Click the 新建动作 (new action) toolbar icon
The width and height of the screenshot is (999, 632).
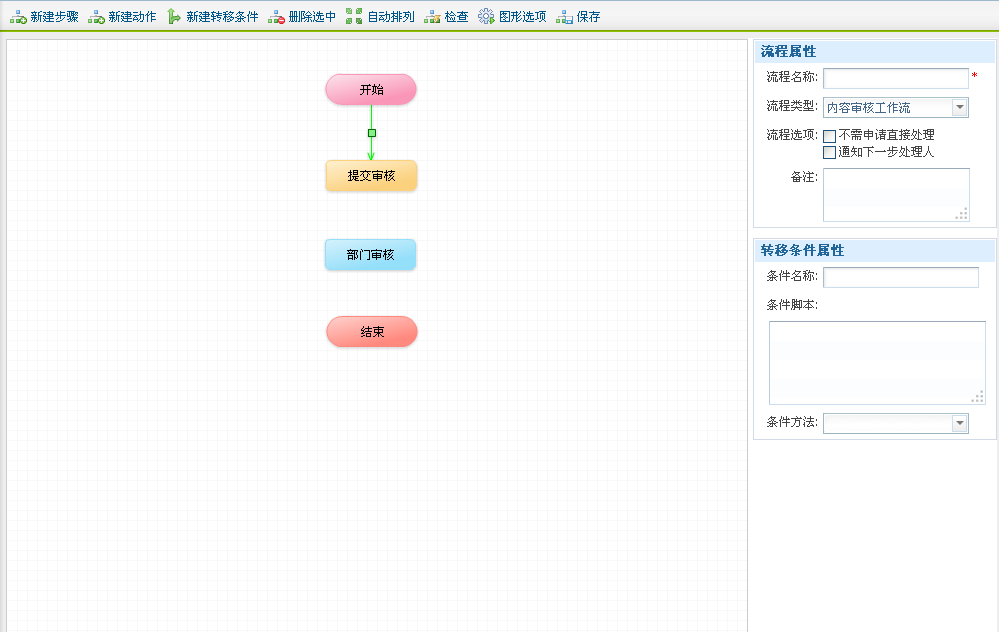96,17
